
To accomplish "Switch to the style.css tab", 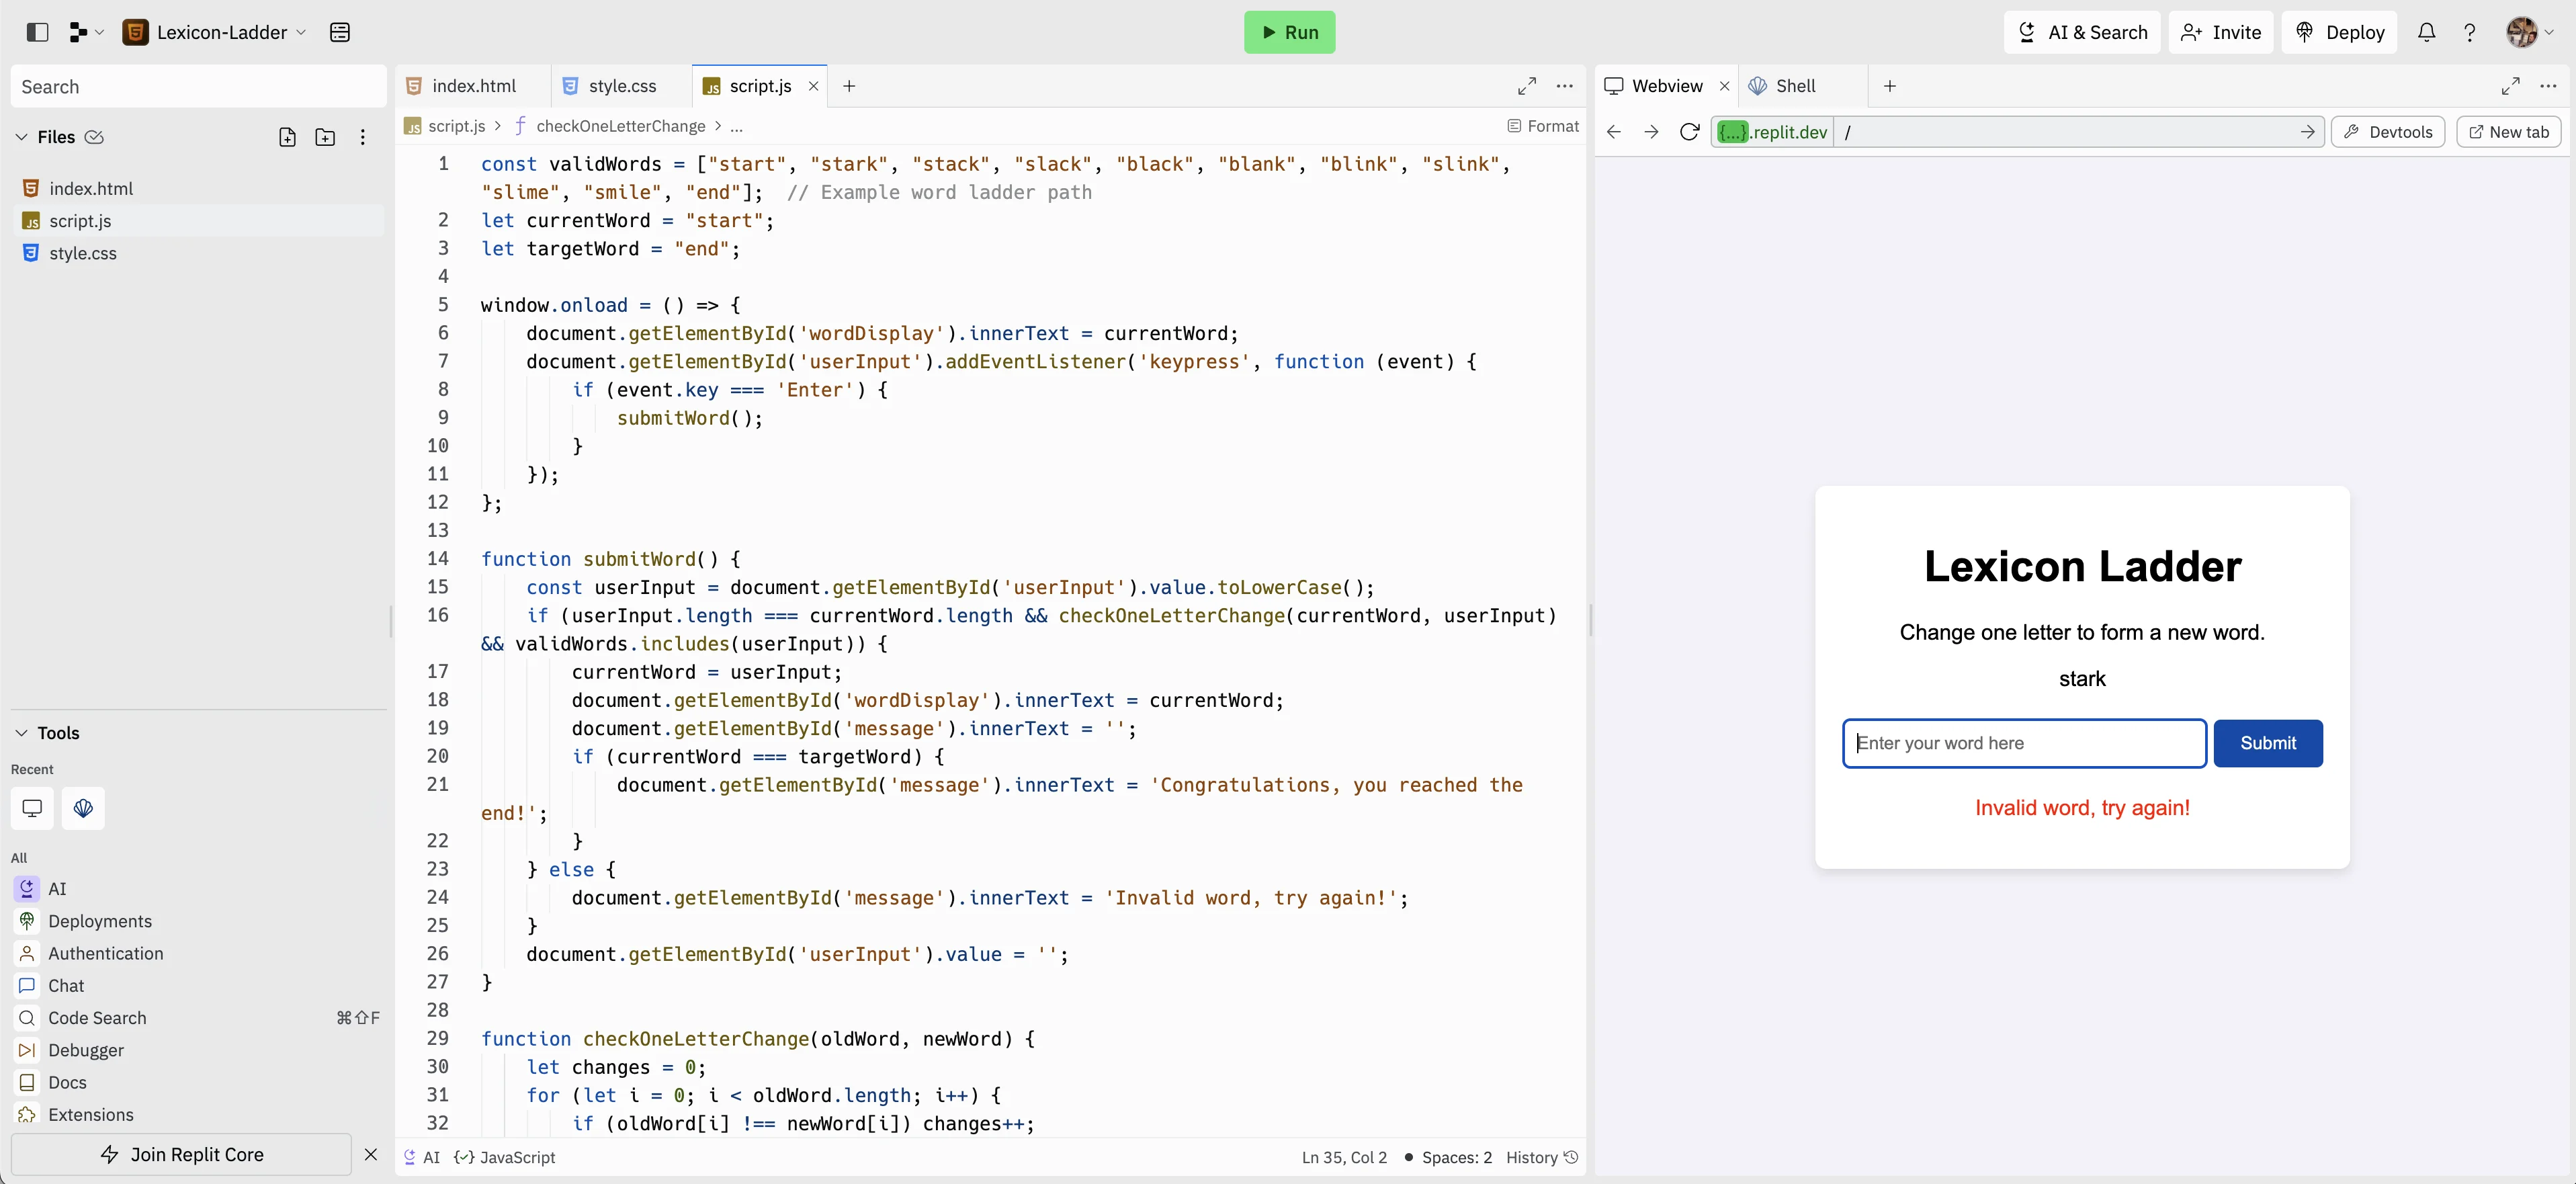I will 621,86.
